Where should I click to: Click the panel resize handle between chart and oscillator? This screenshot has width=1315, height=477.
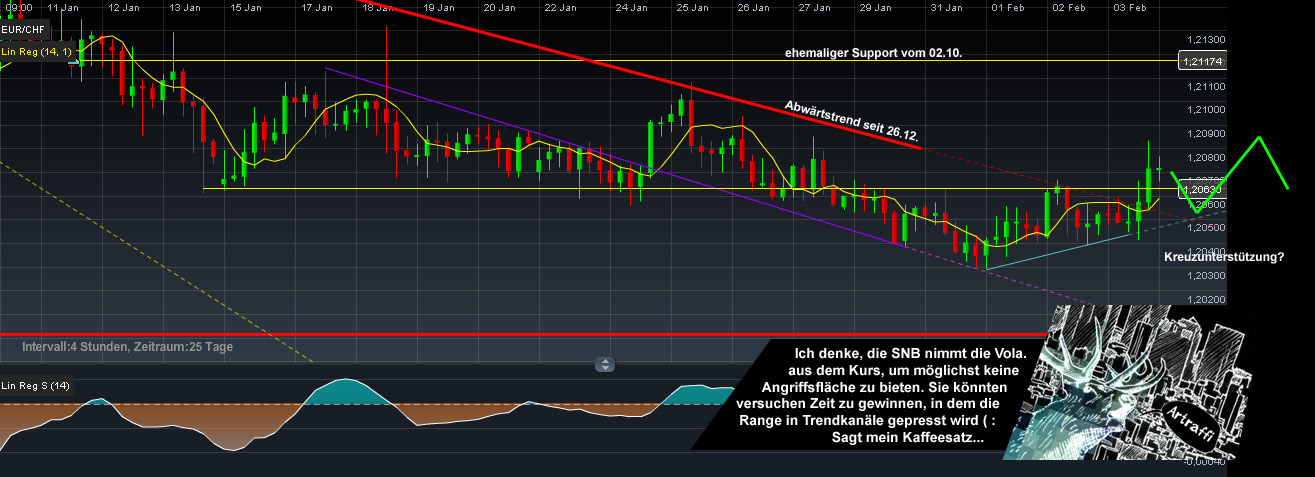click(605, 365)
